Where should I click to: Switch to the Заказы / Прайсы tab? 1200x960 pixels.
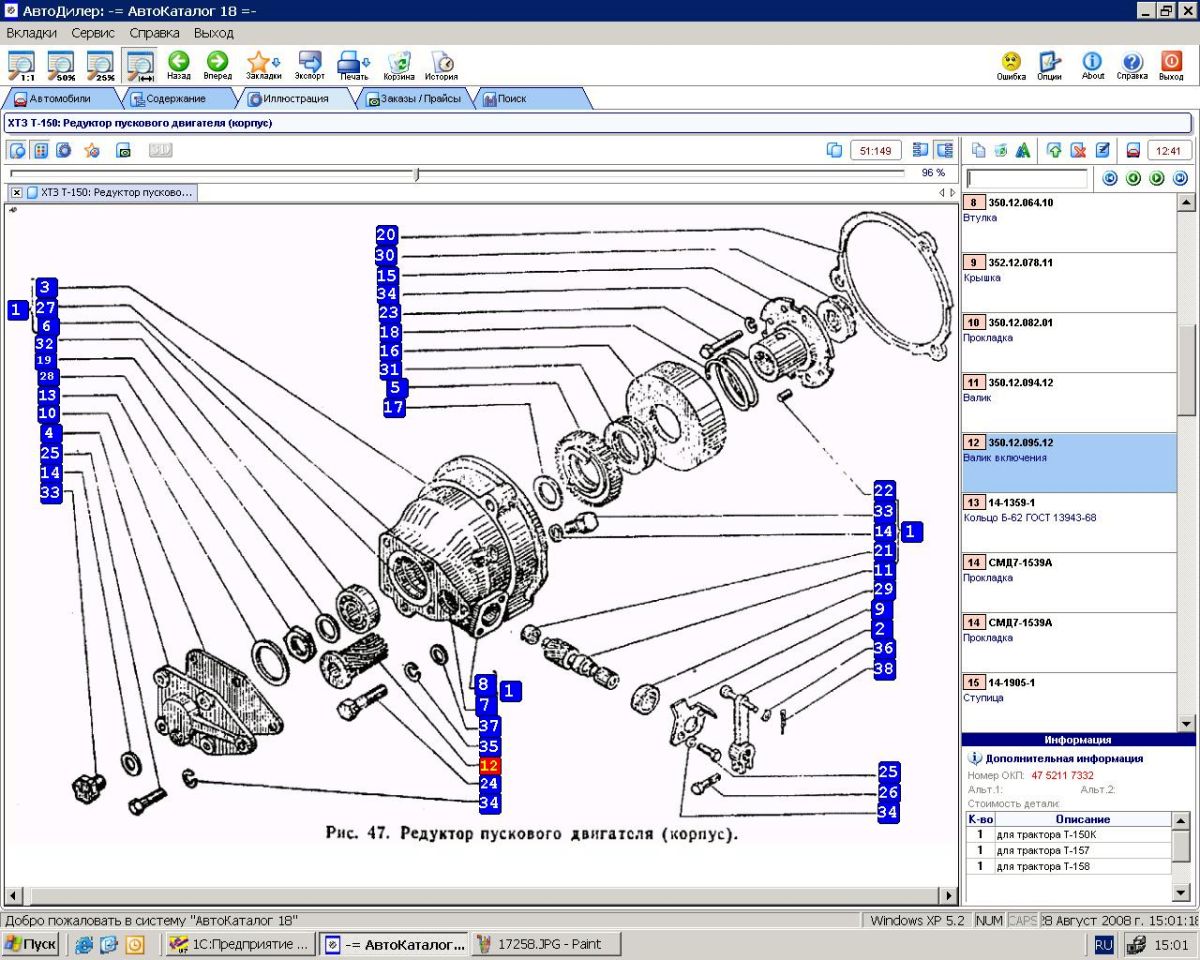click(413, 99)
